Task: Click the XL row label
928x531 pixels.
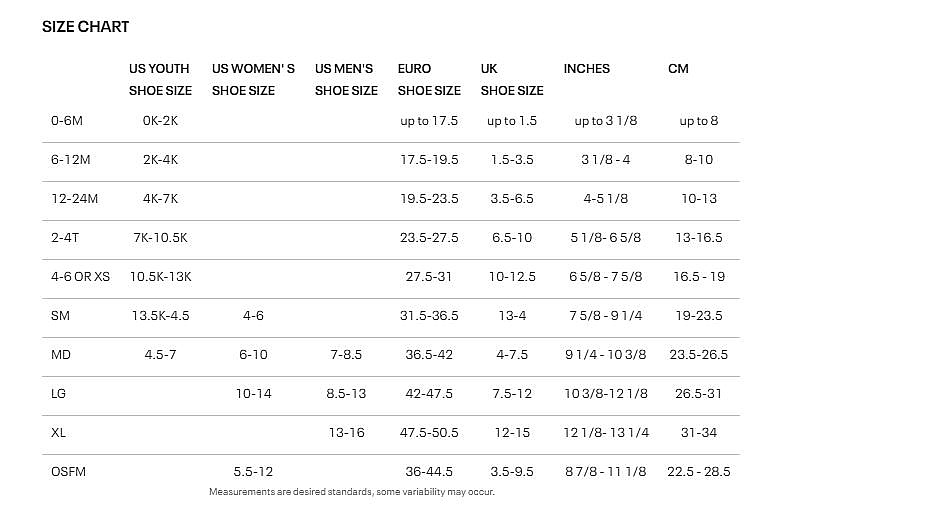Action: pyautogui.click(x=58, y=433)
